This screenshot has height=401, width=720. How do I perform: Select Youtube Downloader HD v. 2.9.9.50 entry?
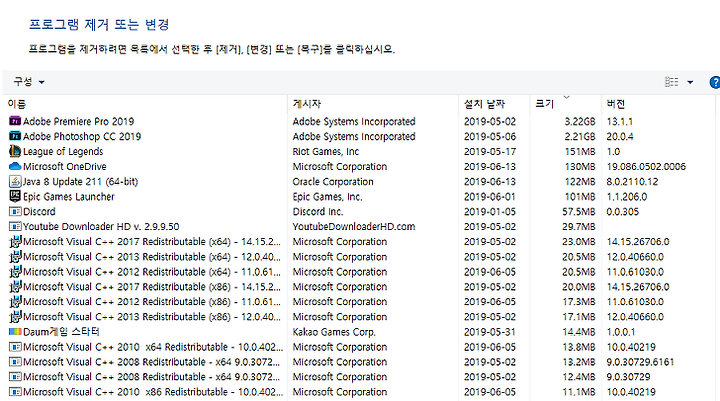coord(101,226)
